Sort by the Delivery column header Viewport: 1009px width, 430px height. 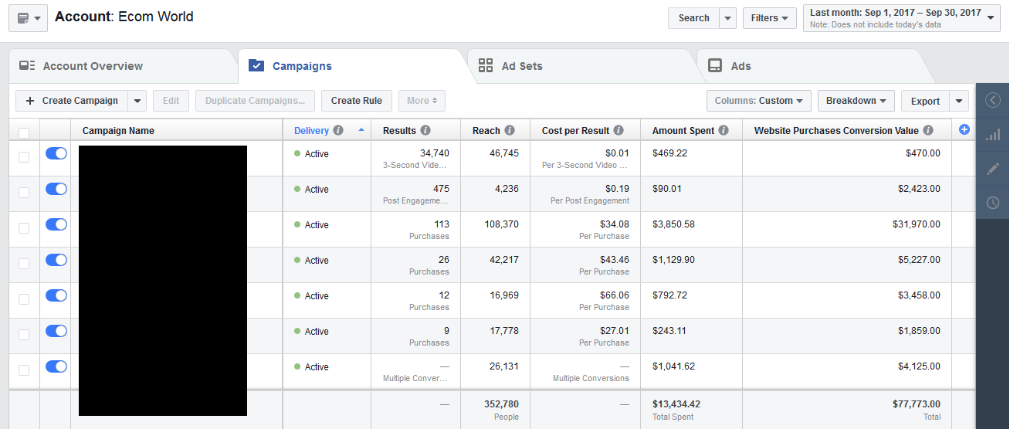311,131
